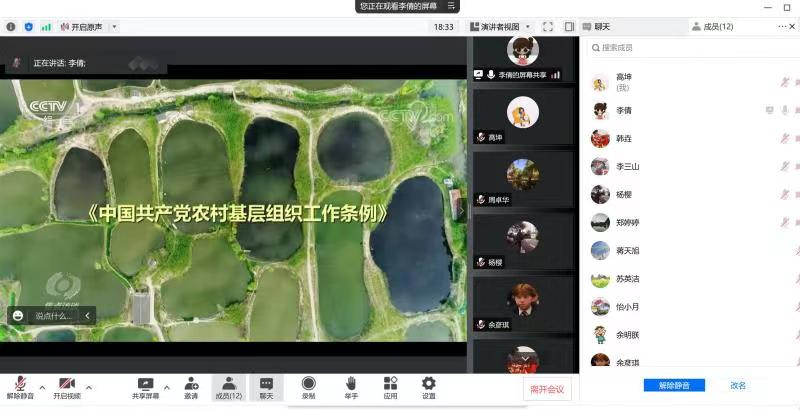Open the three-dots more menu in side panel

click(x=782, y=27)
